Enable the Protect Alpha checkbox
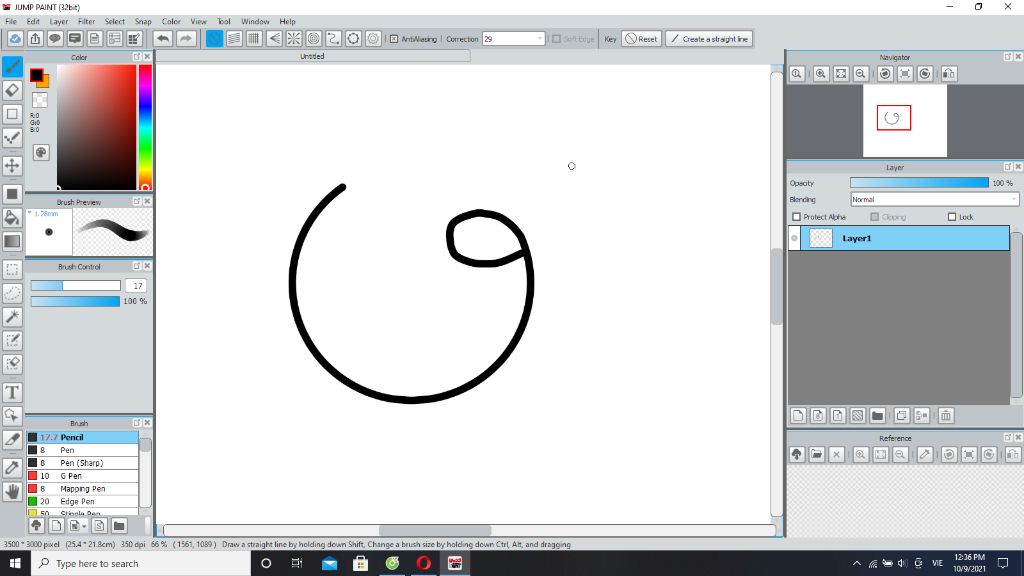The height and width of the screenshot is (576, 1024). pyautogui.click(x=796, y=217)
